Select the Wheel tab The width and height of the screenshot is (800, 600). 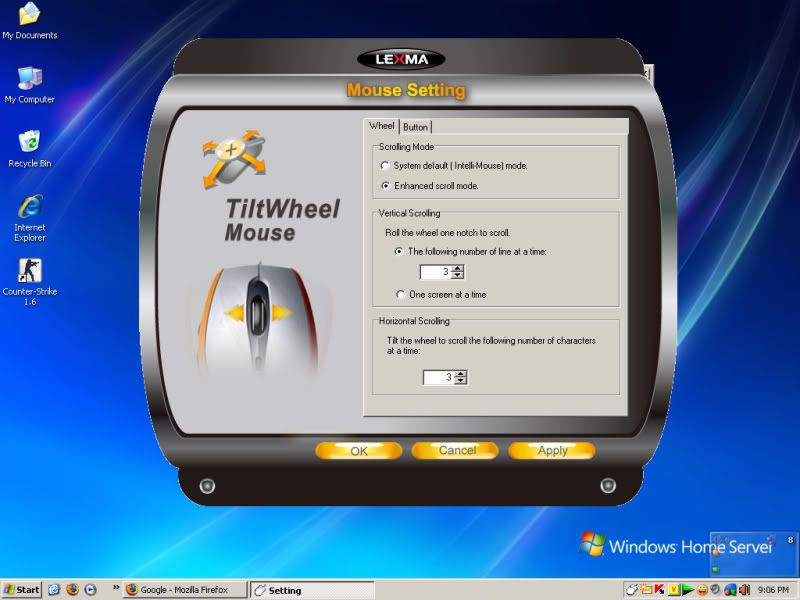[381, 126]
